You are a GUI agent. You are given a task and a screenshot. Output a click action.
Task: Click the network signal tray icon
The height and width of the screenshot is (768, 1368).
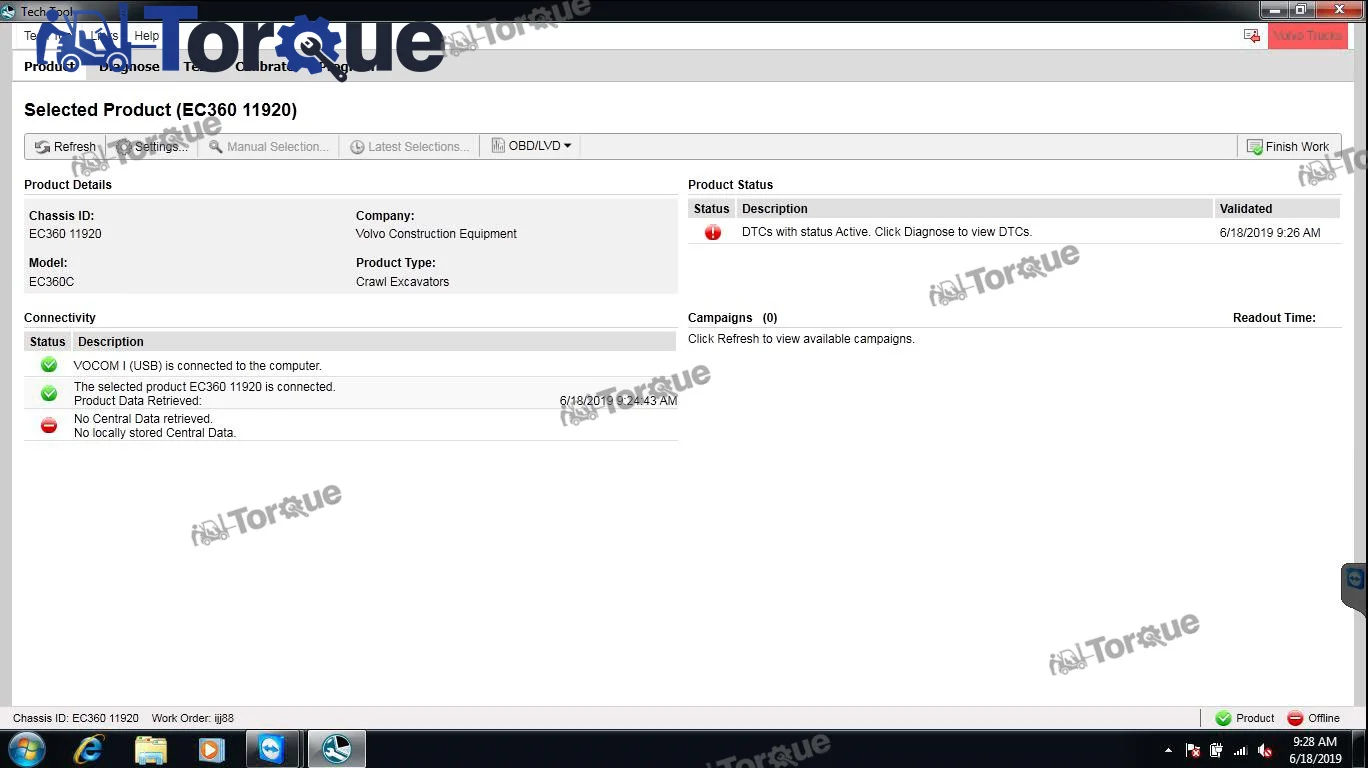pyautogui.click(x=1241, y=750)
